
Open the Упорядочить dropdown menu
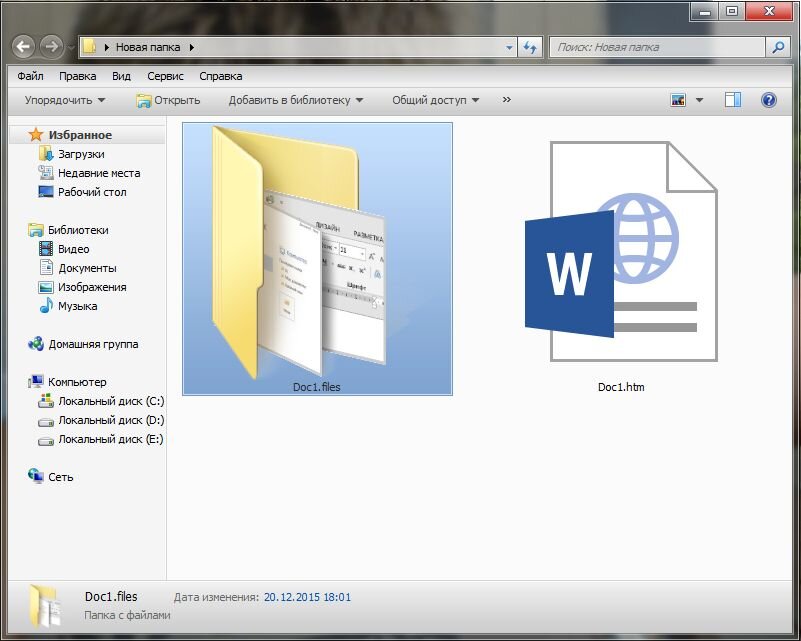[65, 100]
